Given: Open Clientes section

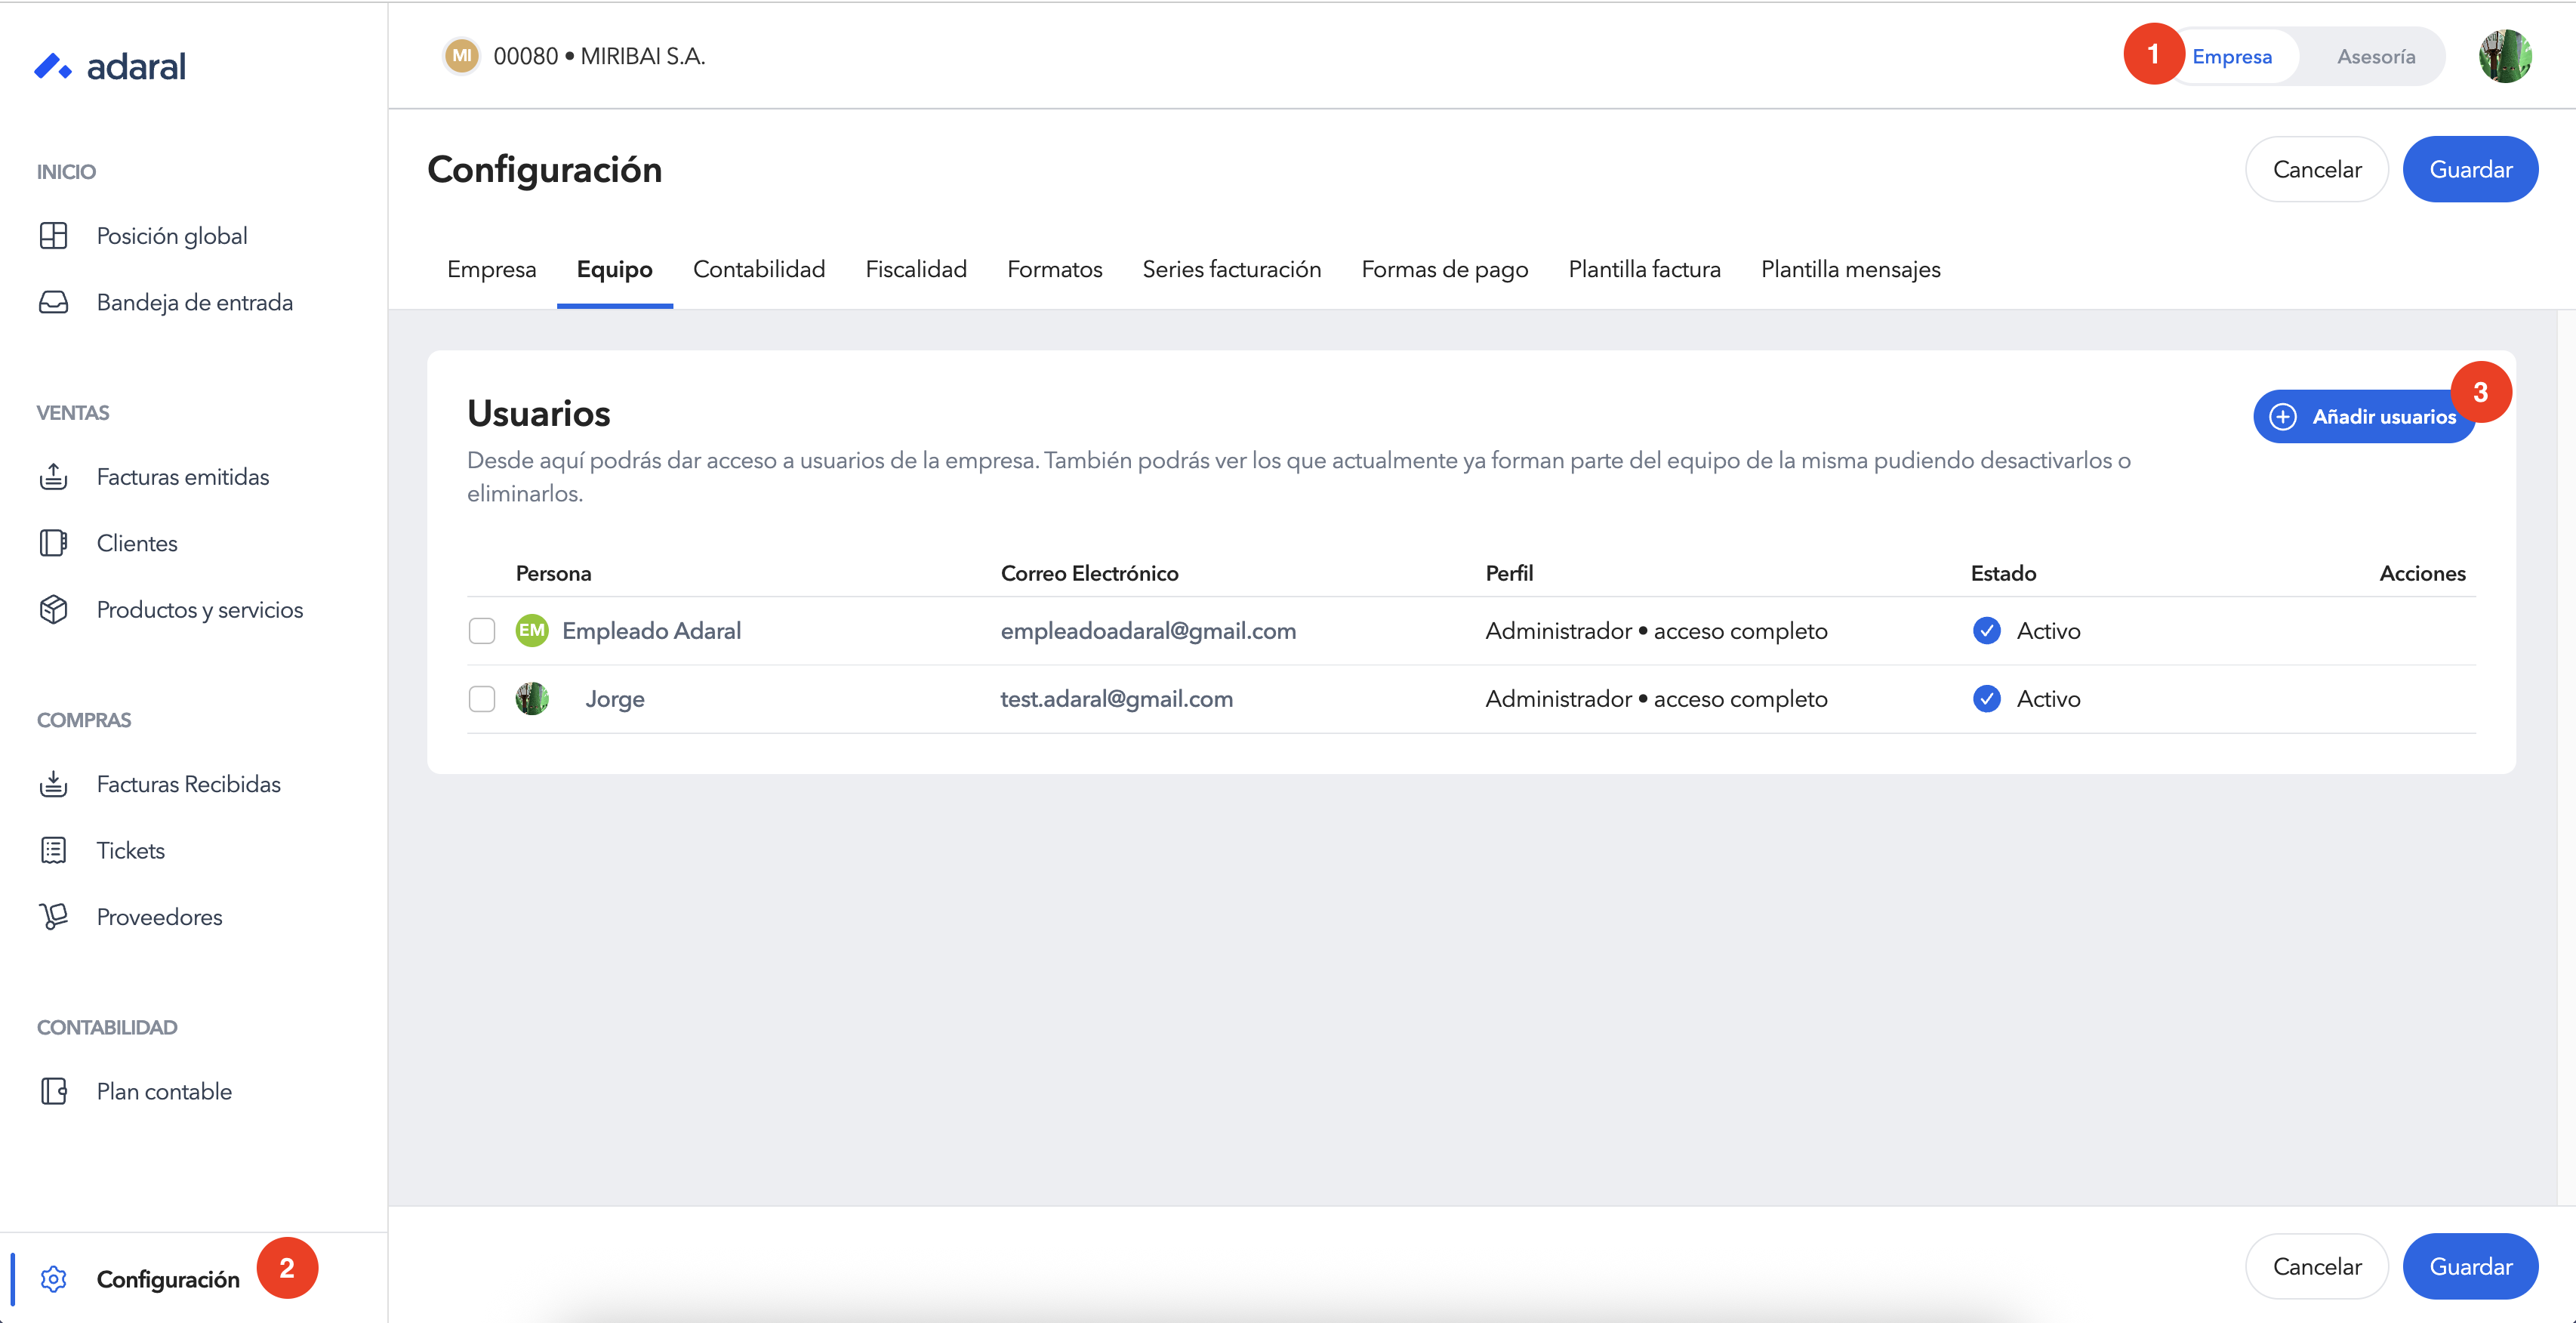Looking at the screenshot, I should (x=137, y=543).
